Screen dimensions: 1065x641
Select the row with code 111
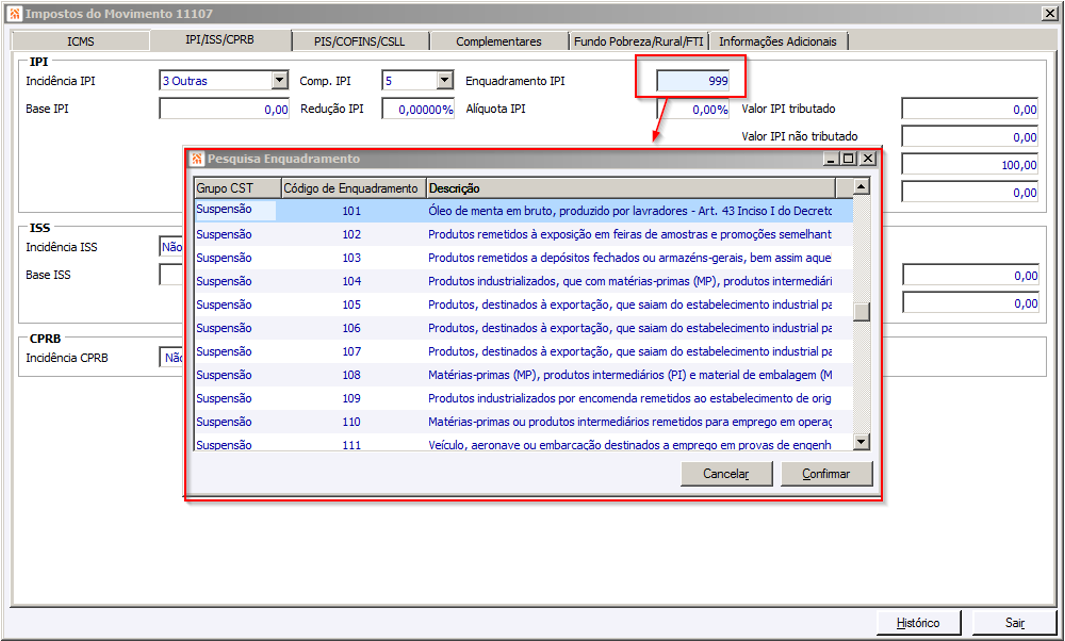click(523, 443)
